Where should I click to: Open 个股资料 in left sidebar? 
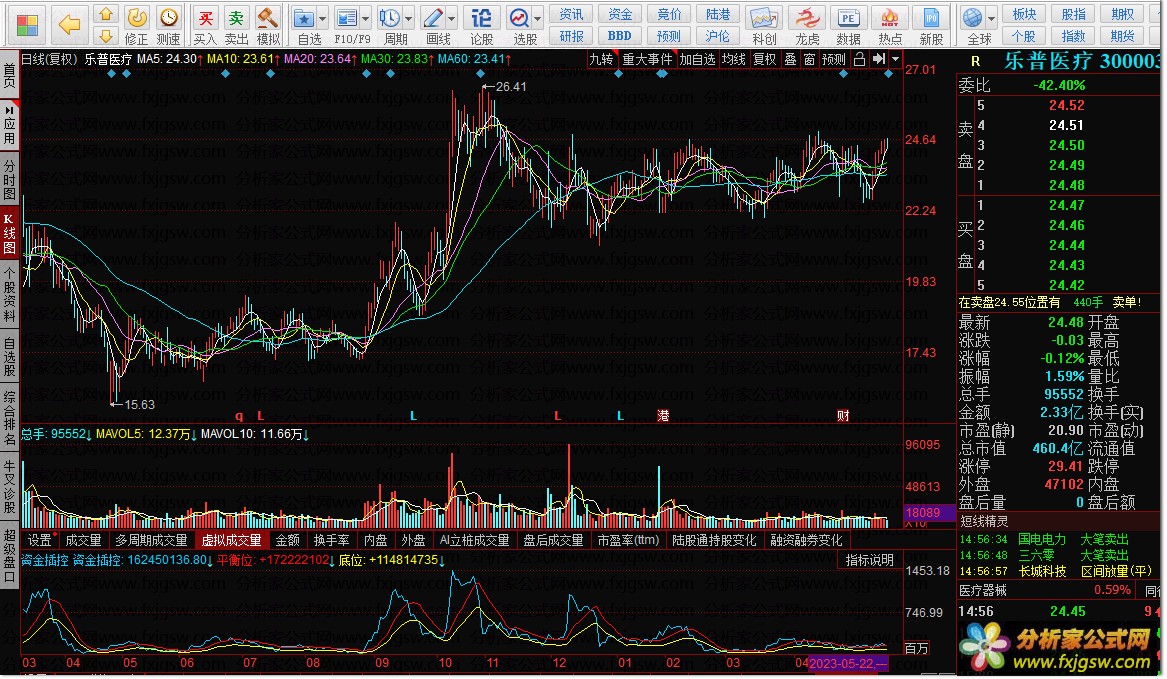point(9,295)
